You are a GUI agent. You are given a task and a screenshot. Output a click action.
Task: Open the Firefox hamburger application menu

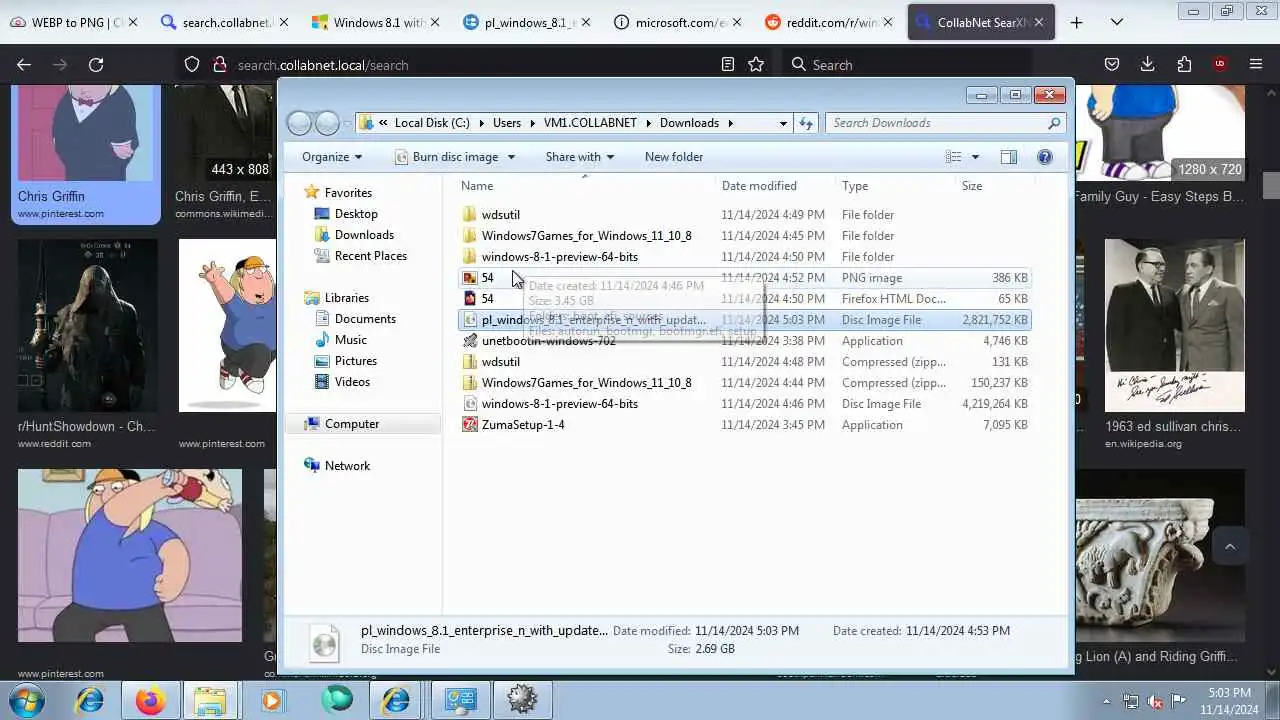tap(1256, 64)
